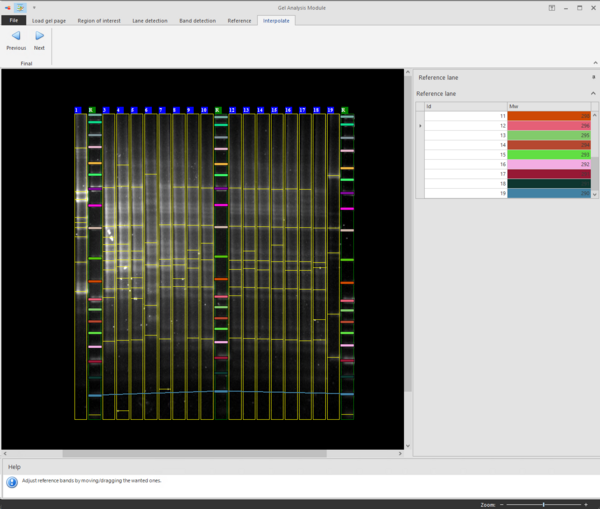Collapse the Reference lane section chevron

coord(593,93)
